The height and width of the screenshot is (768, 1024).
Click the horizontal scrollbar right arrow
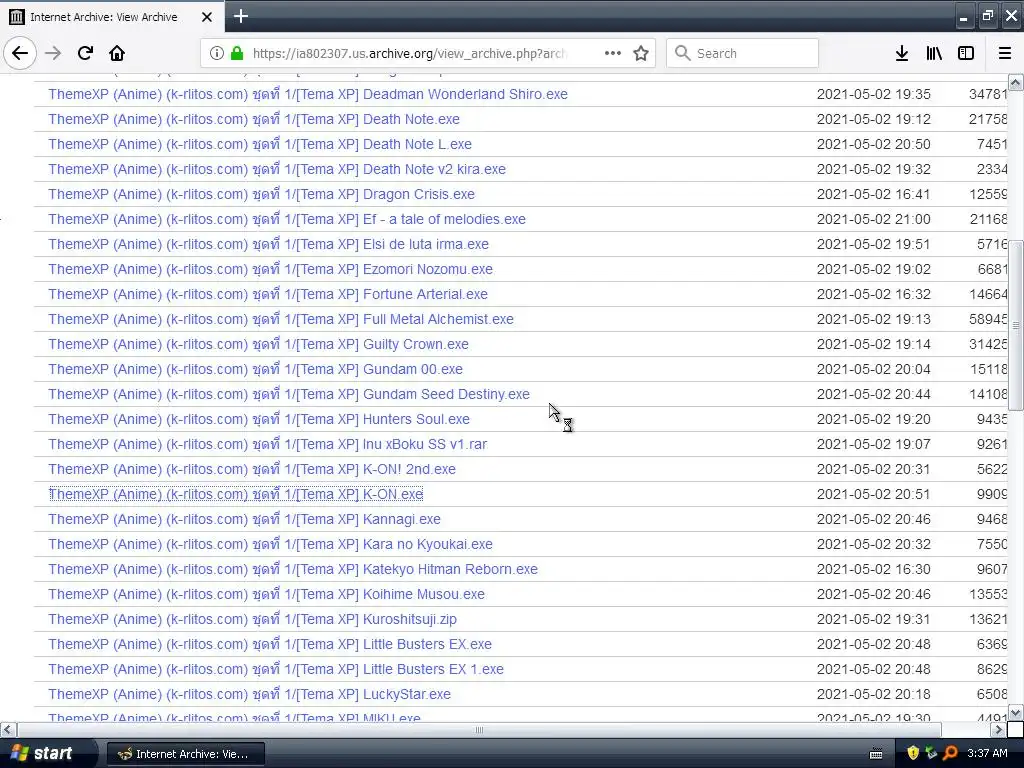999,729
